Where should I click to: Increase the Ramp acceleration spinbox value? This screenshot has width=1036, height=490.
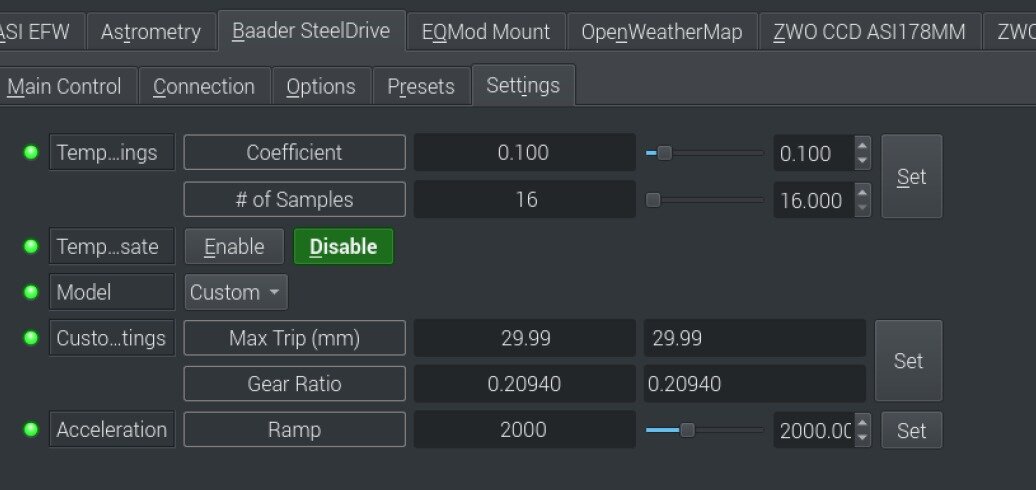(x=862, y=422)
